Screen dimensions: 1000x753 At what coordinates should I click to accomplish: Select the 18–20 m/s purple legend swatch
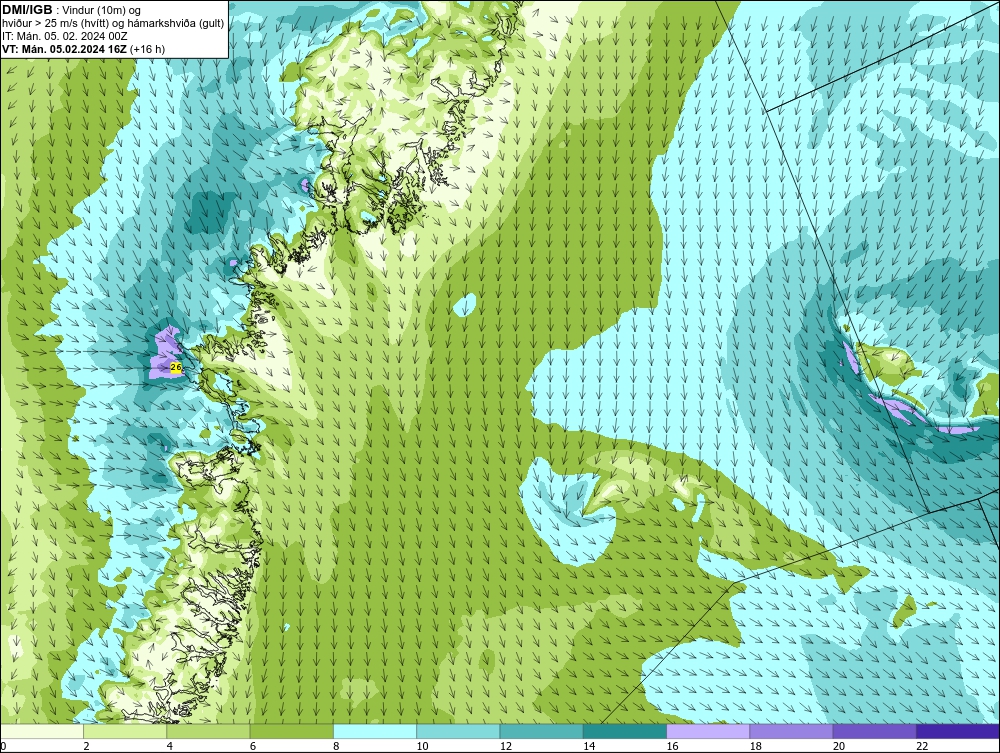click(x=791, y=731)
